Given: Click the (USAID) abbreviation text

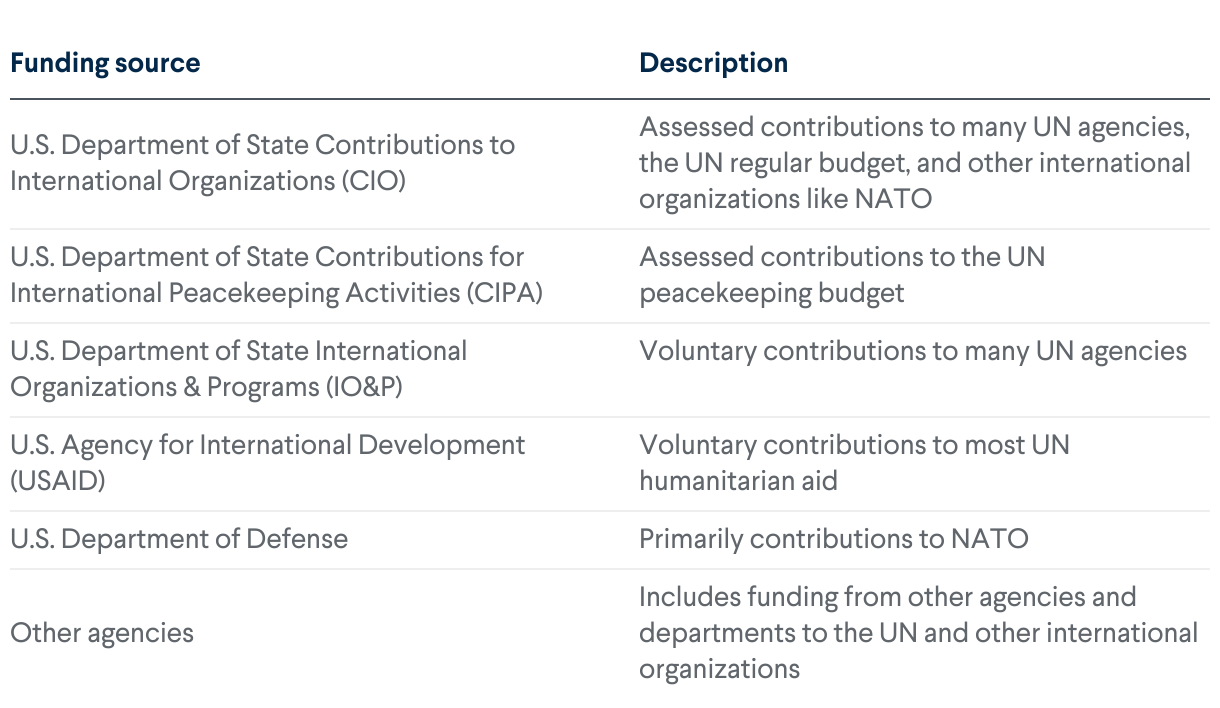Looking at the screenshot, I should 57,481.
